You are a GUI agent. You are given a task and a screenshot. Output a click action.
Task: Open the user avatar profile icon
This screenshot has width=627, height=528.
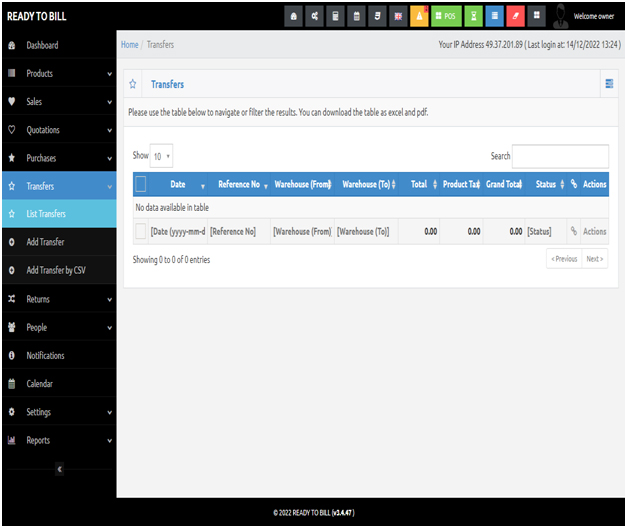561,16
